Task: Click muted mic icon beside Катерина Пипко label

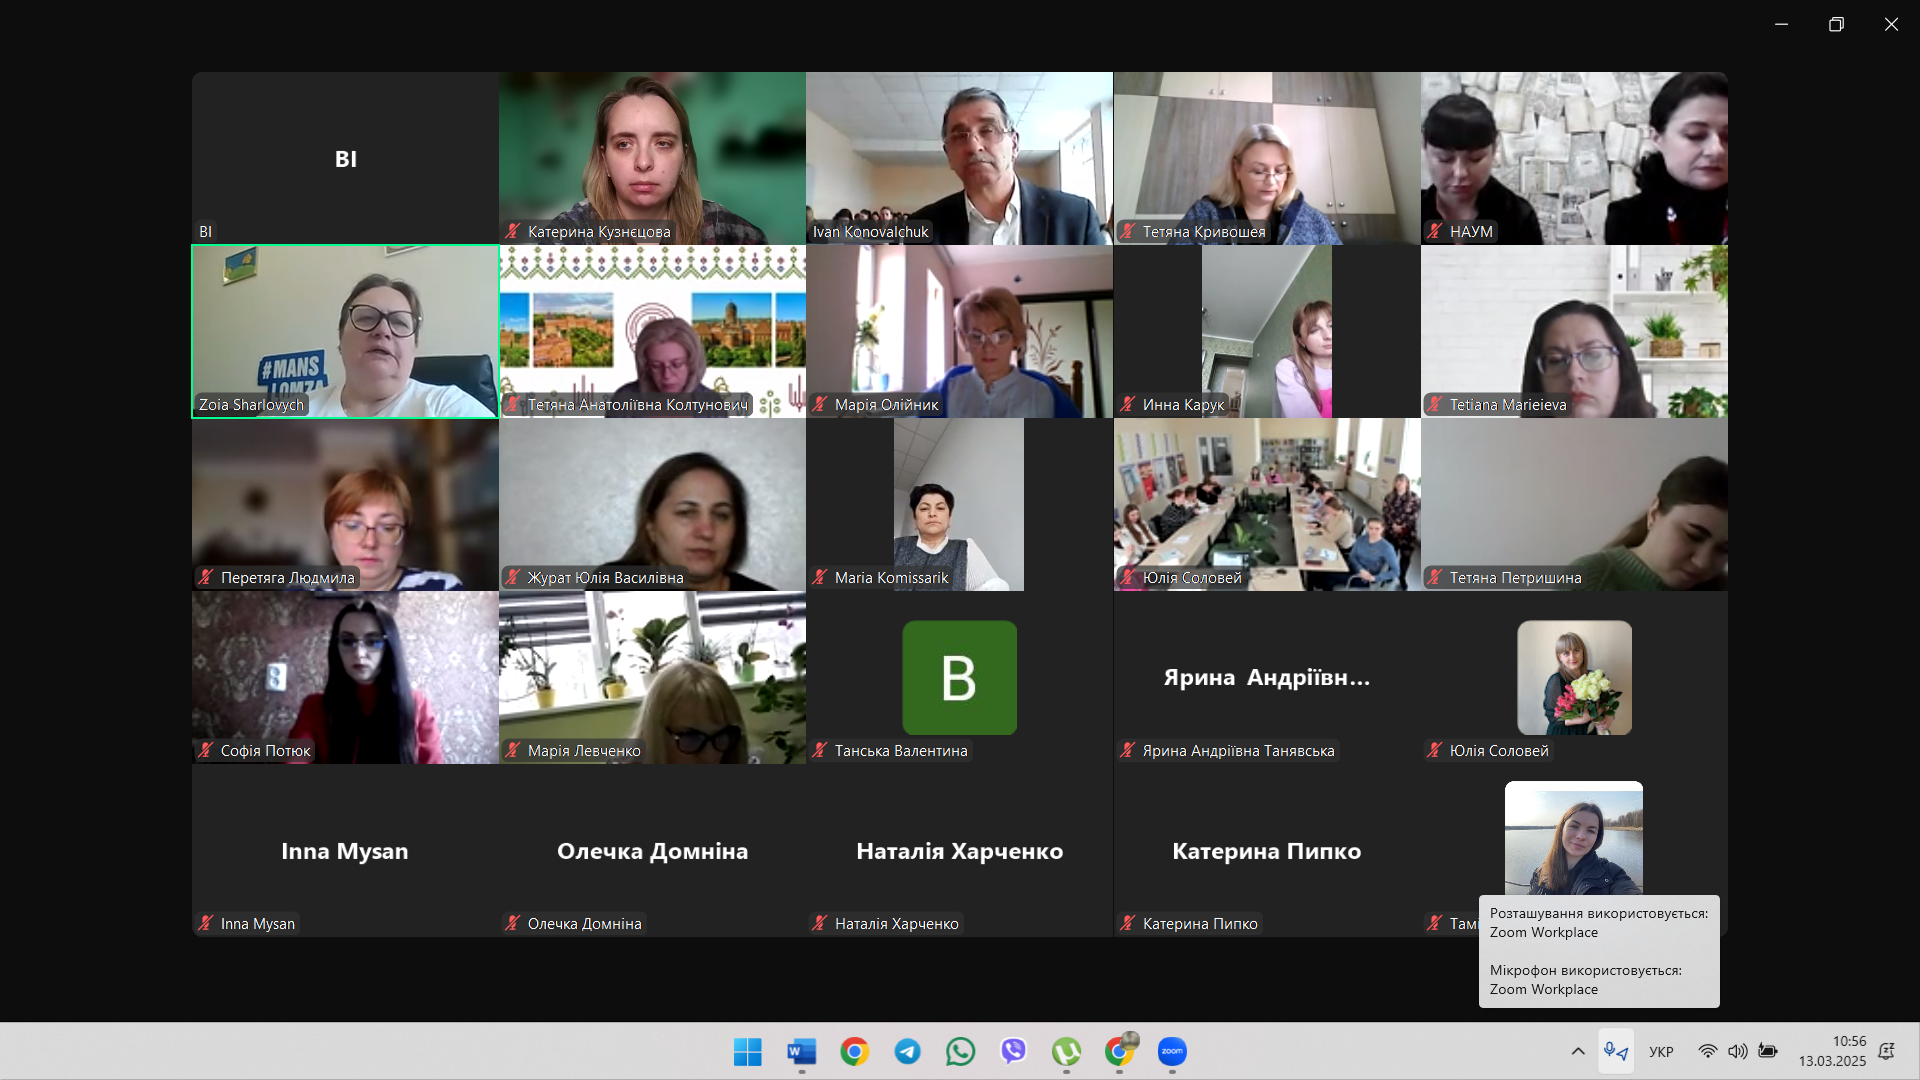Action: pos(1128,924)
